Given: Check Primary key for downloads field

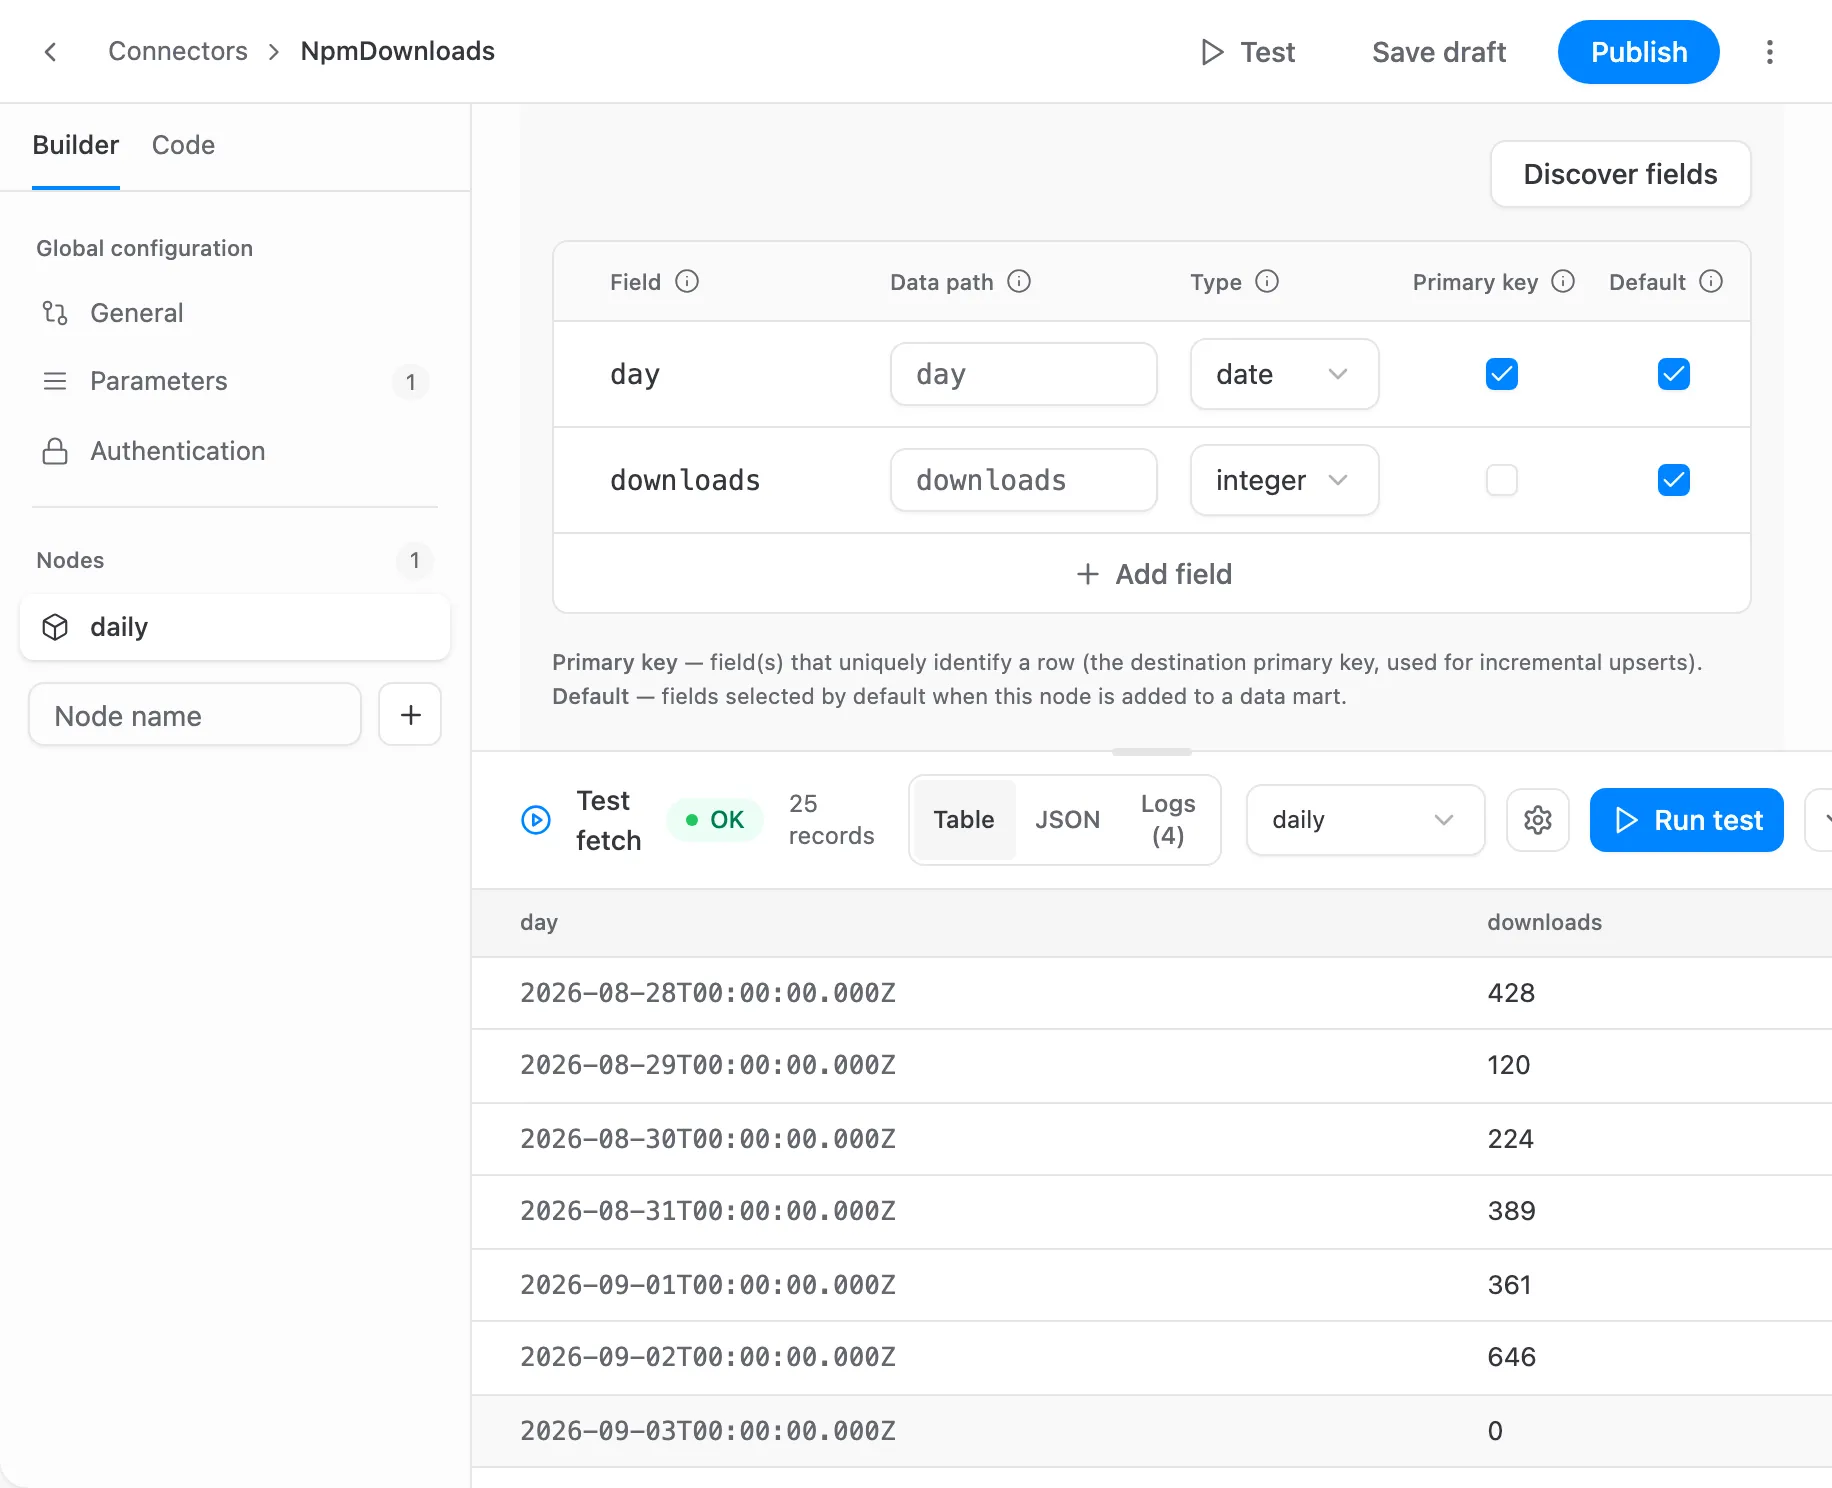Looking at the screenshot, I should [x=1502, y=480].
